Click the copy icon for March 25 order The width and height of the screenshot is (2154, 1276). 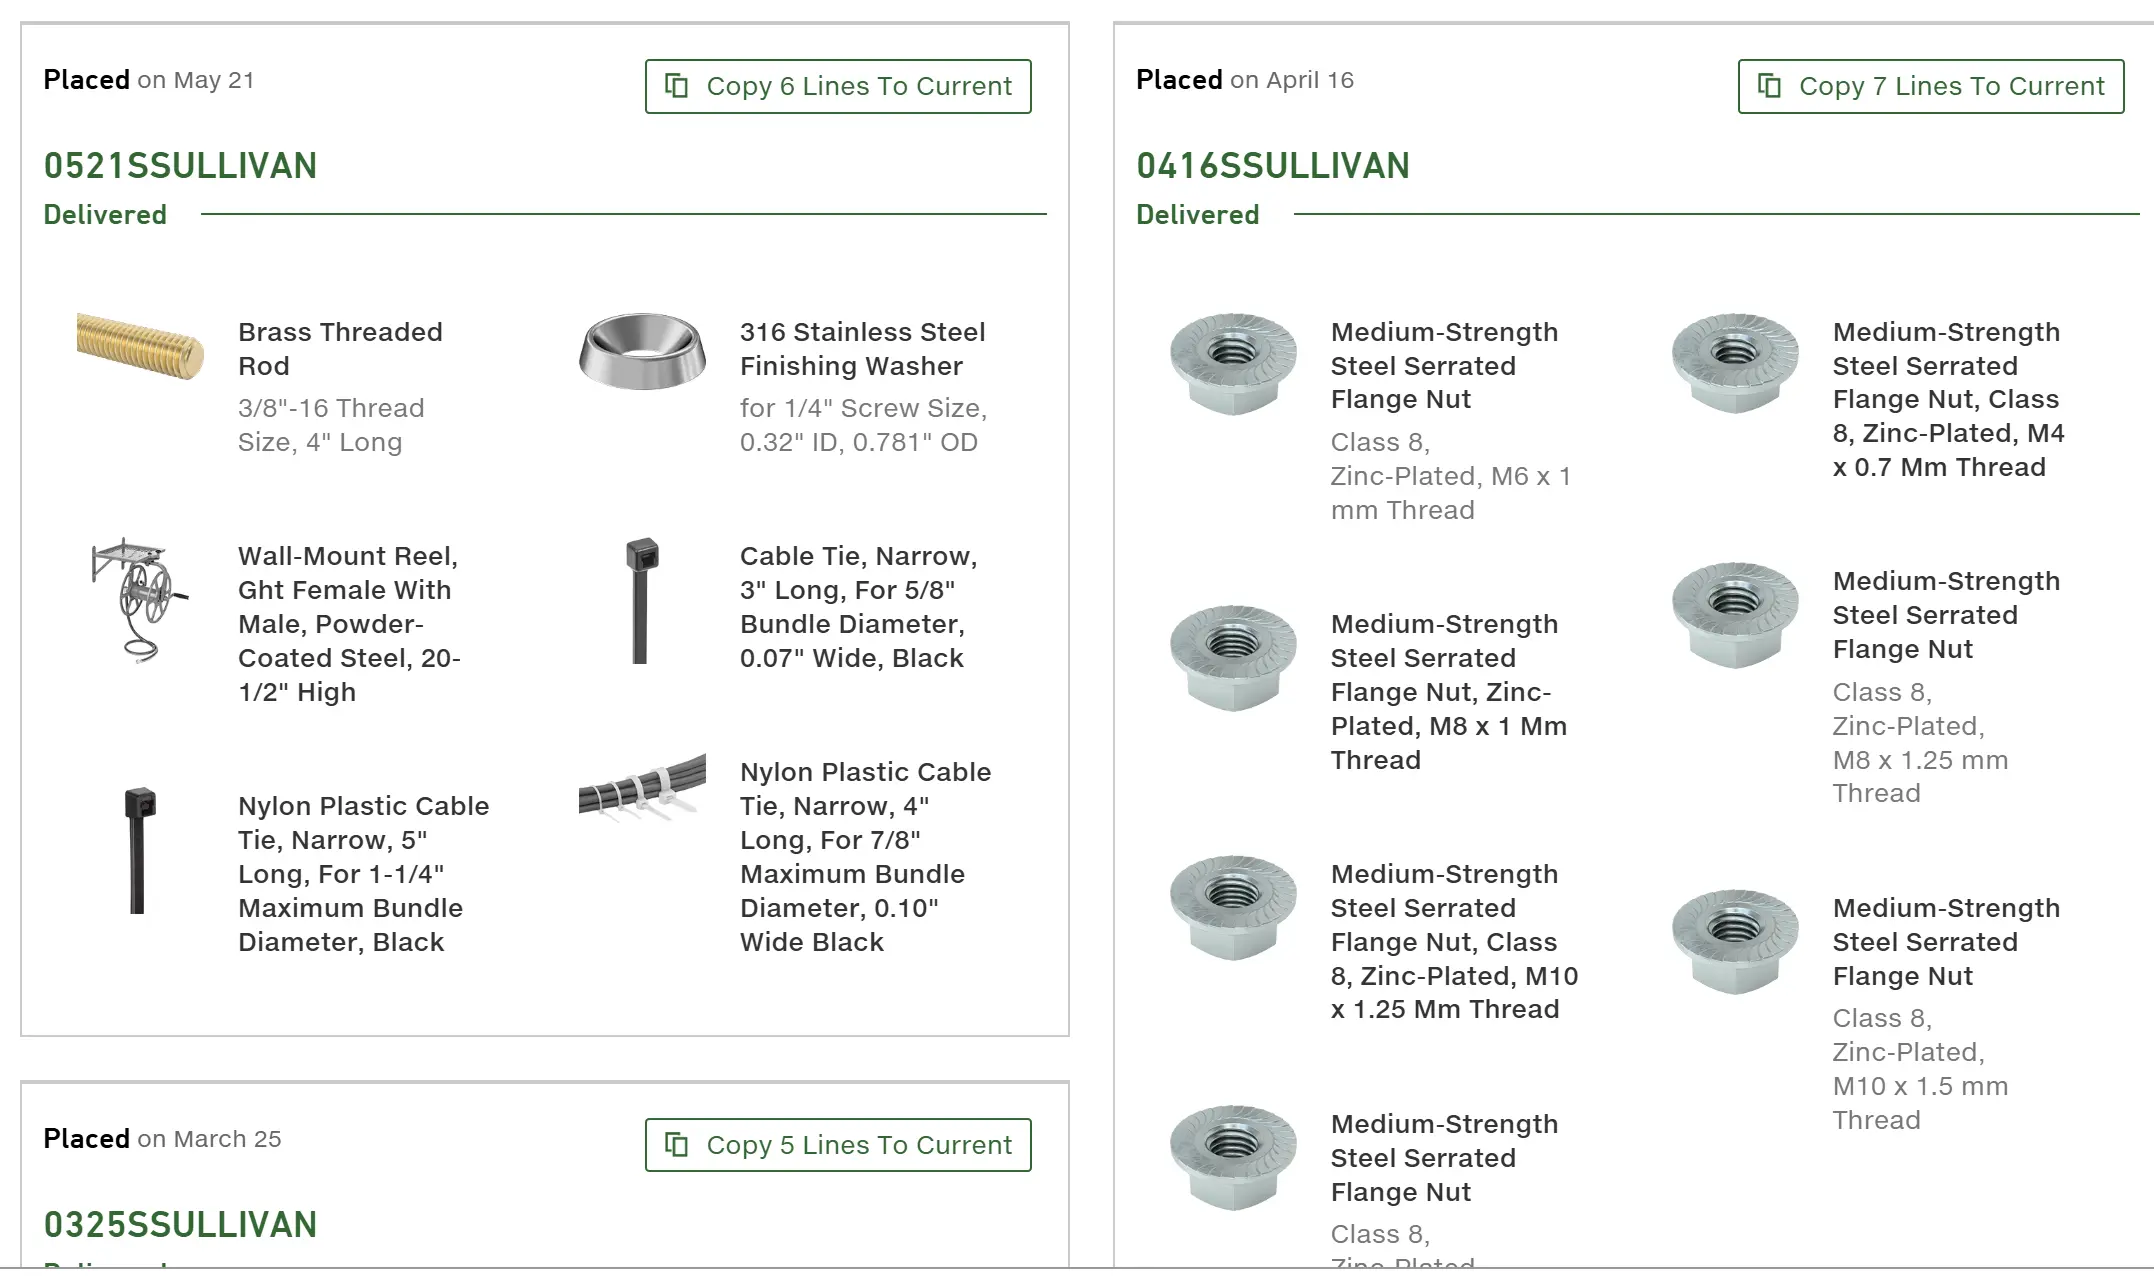click(x=677, y=1145)
